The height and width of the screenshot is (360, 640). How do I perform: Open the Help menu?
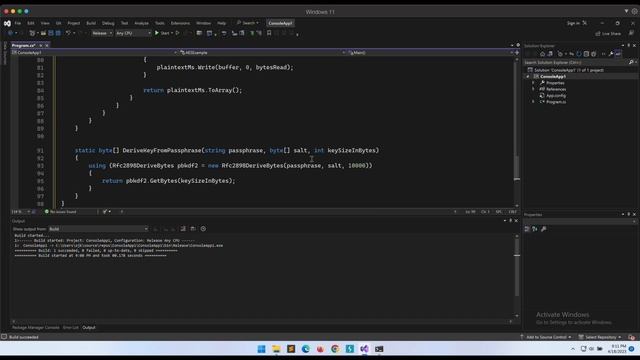(x=222, y=23)
